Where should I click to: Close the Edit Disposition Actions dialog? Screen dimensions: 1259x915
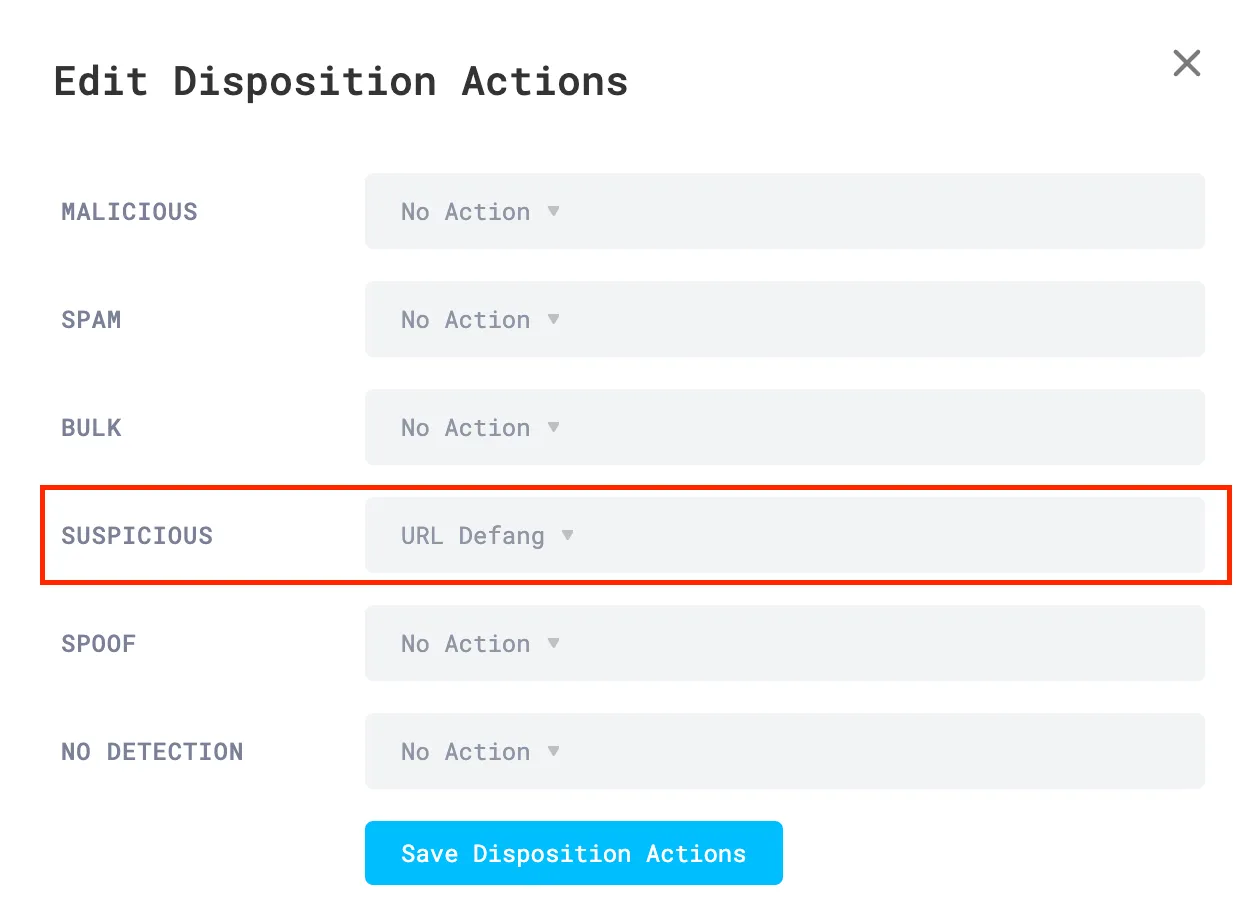[x=1186, y=63]
